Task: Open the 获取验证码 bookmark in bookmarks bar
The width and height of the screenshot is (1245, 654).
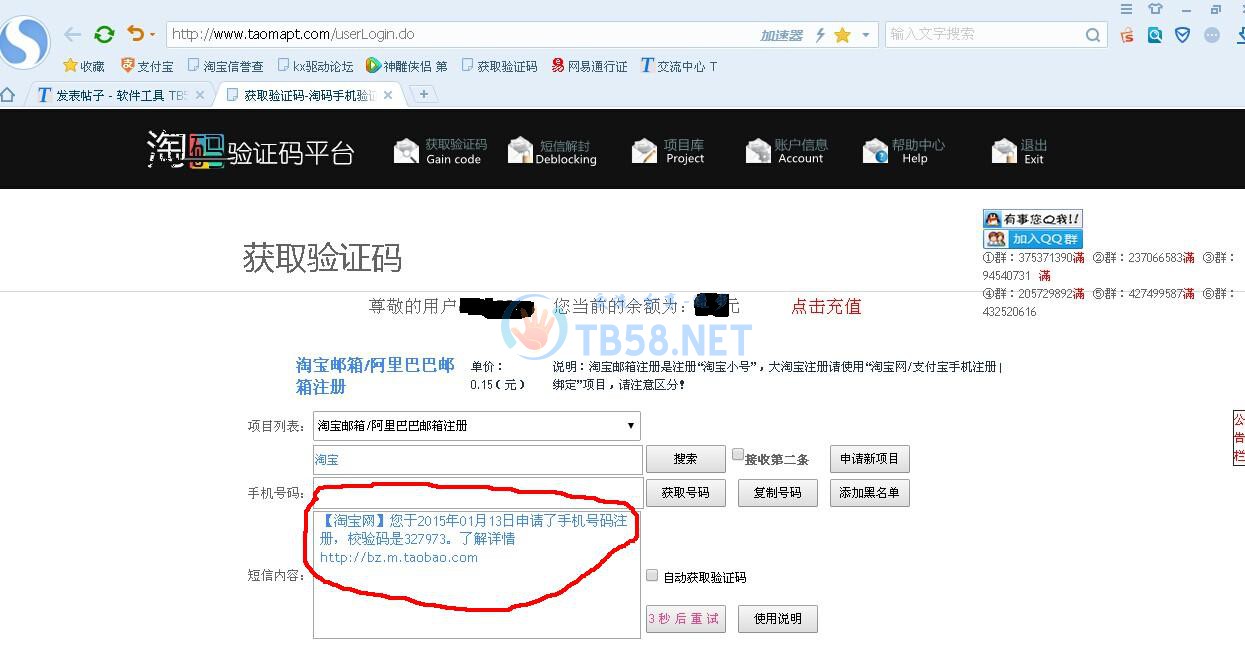Action: point(499,66)
